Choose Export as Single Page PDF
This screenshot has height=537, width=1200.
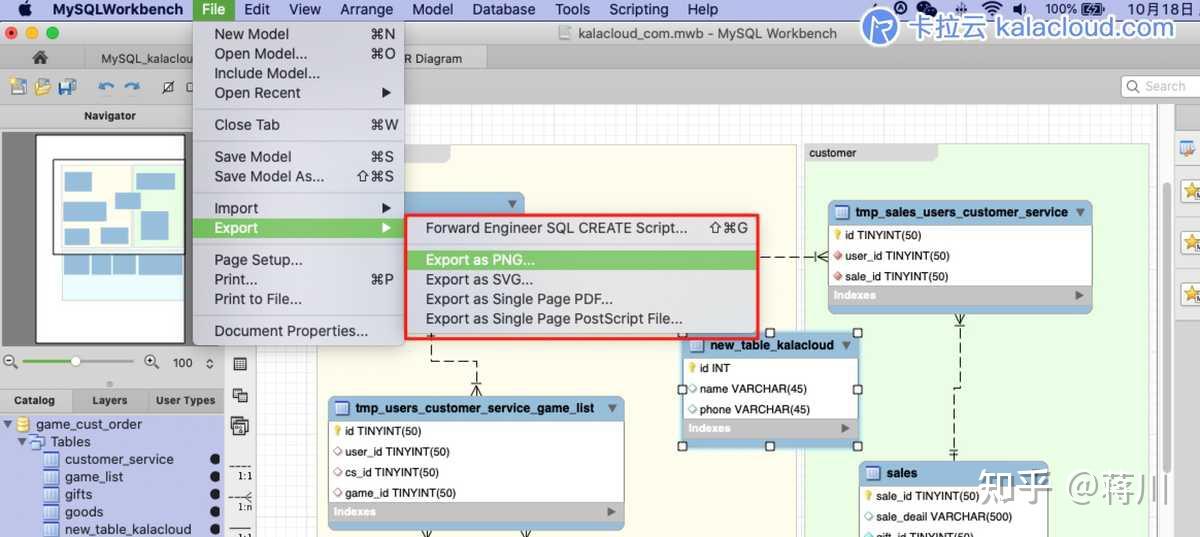pyautogui.click(x=581, y=299)
